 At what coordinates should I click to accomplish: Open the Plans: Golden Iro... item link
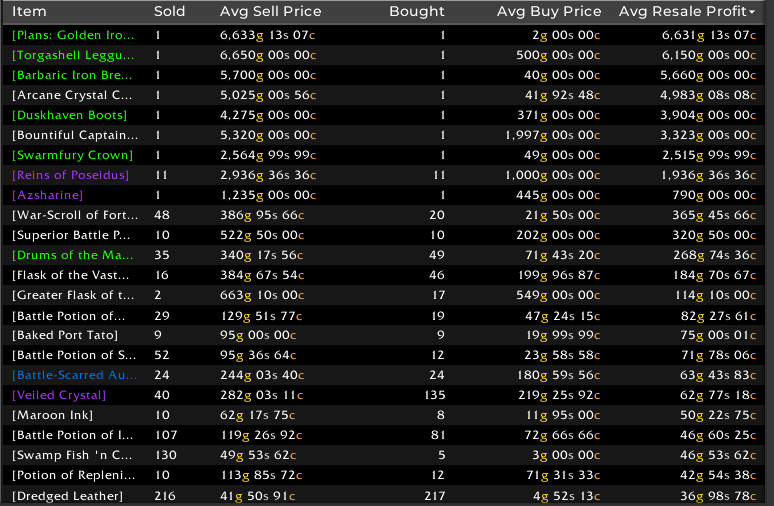coord(73,35)
